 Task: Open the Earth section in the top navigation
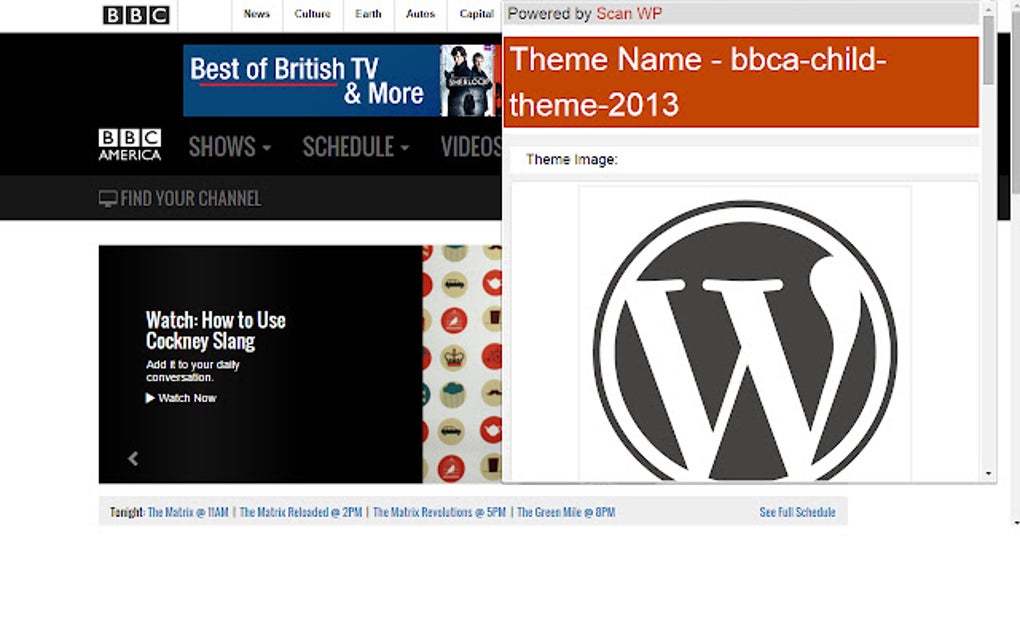click(x=368, y=14)
